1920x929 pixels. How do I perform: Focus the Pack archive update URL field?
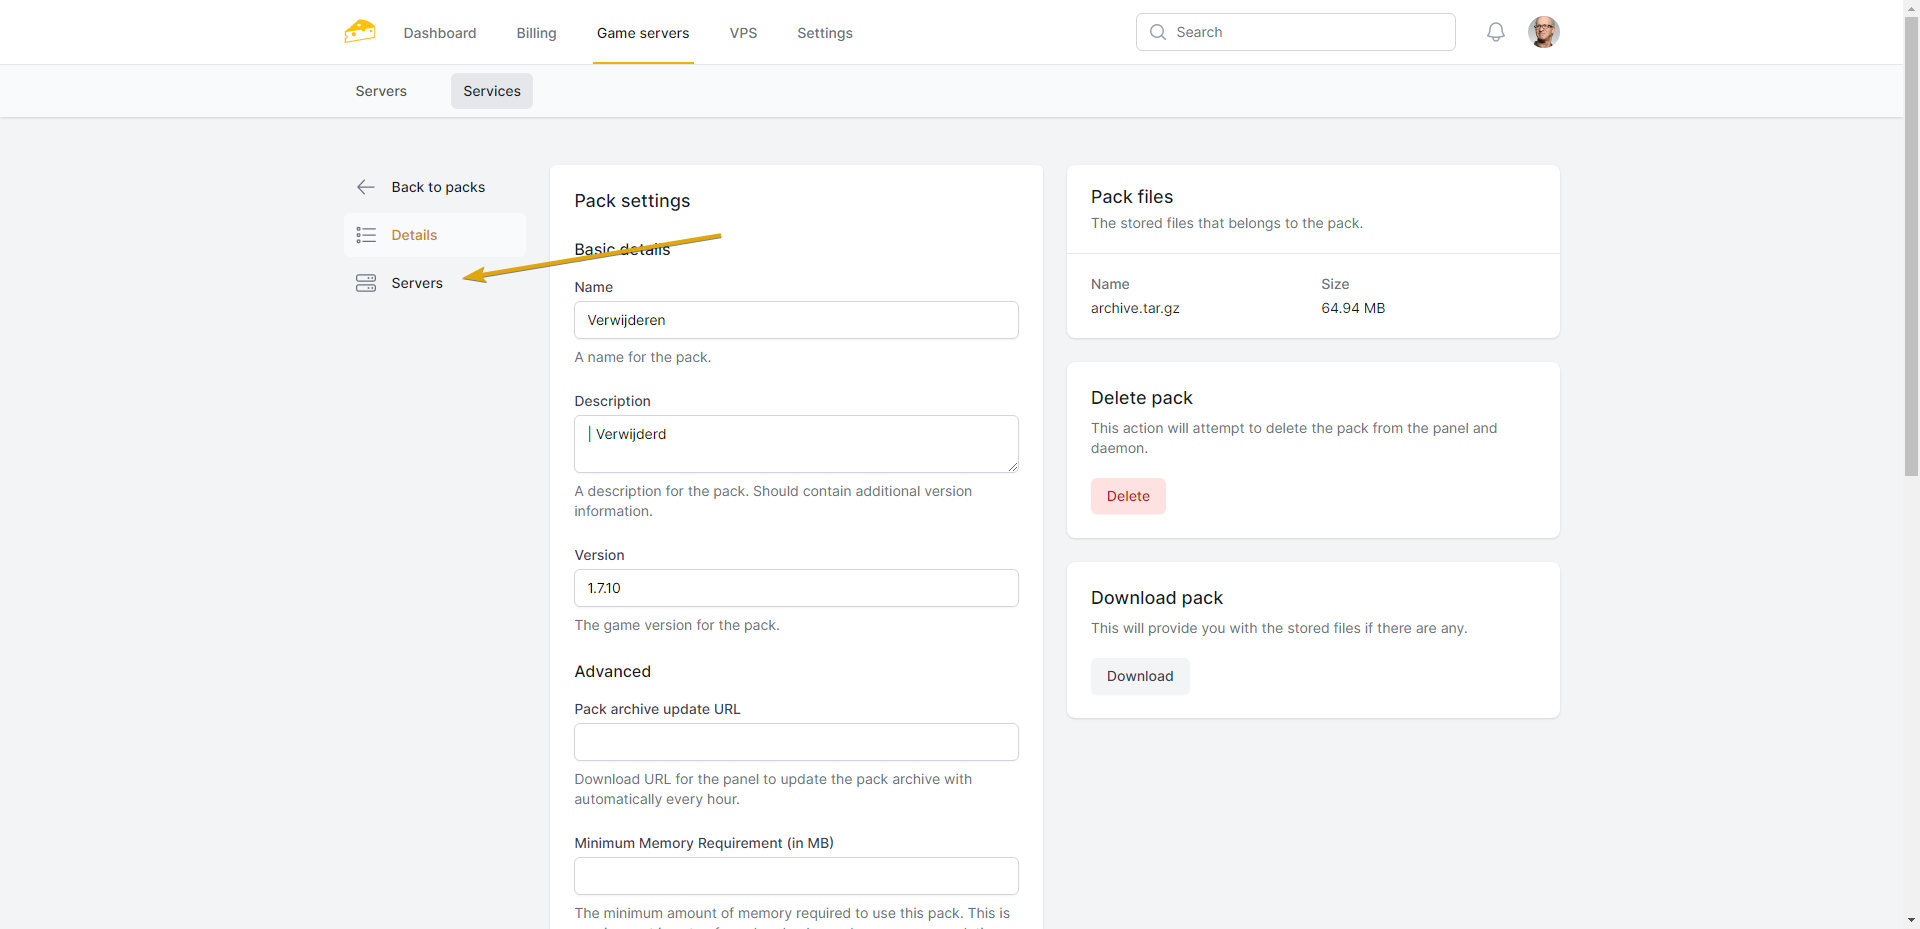[796, 742]
